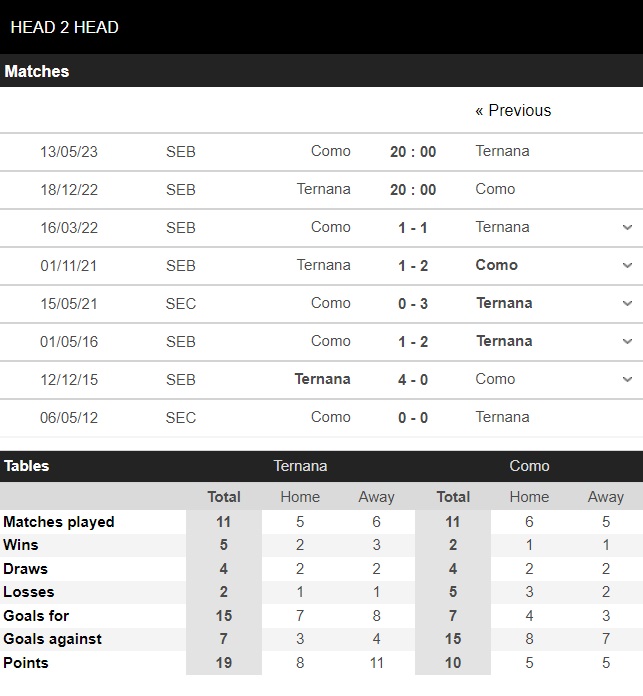The height and width of the screenshot is (696, 643).
Task: Expand the 12/12/15 Ternana 4-0 Como match
Action: (627, 380)
